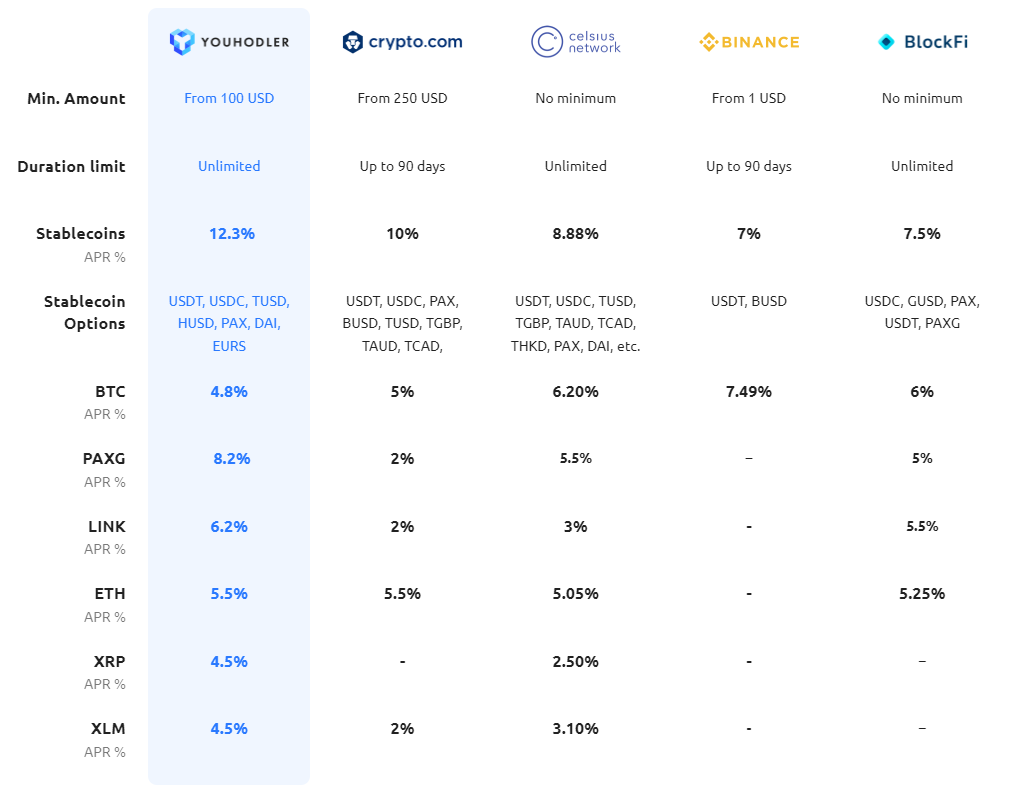Click YouHodler's 4.5% XRP rate

pyautogui.click(x=229, y=662)
